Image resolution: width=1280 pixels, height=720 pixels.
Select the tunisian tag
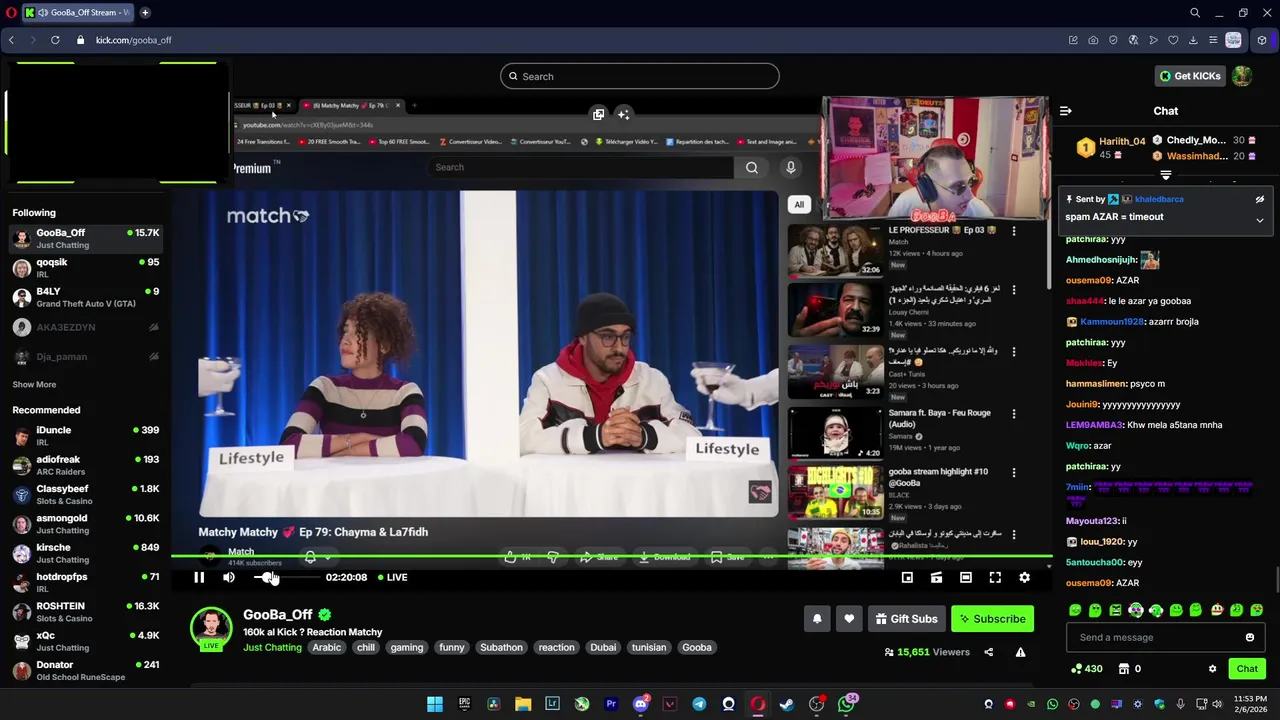coord(649,647)
